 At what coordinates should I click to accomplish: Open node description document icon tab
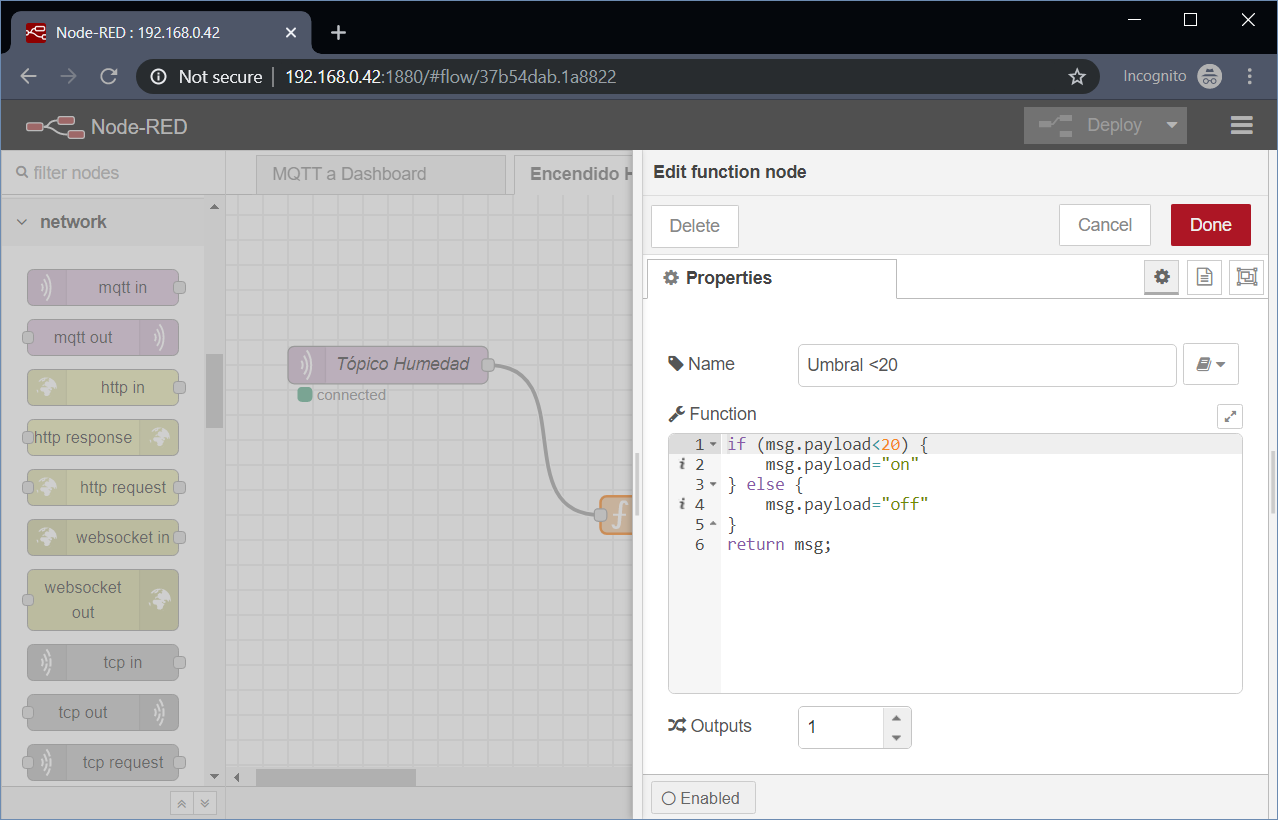click(x=1204, y=277)
